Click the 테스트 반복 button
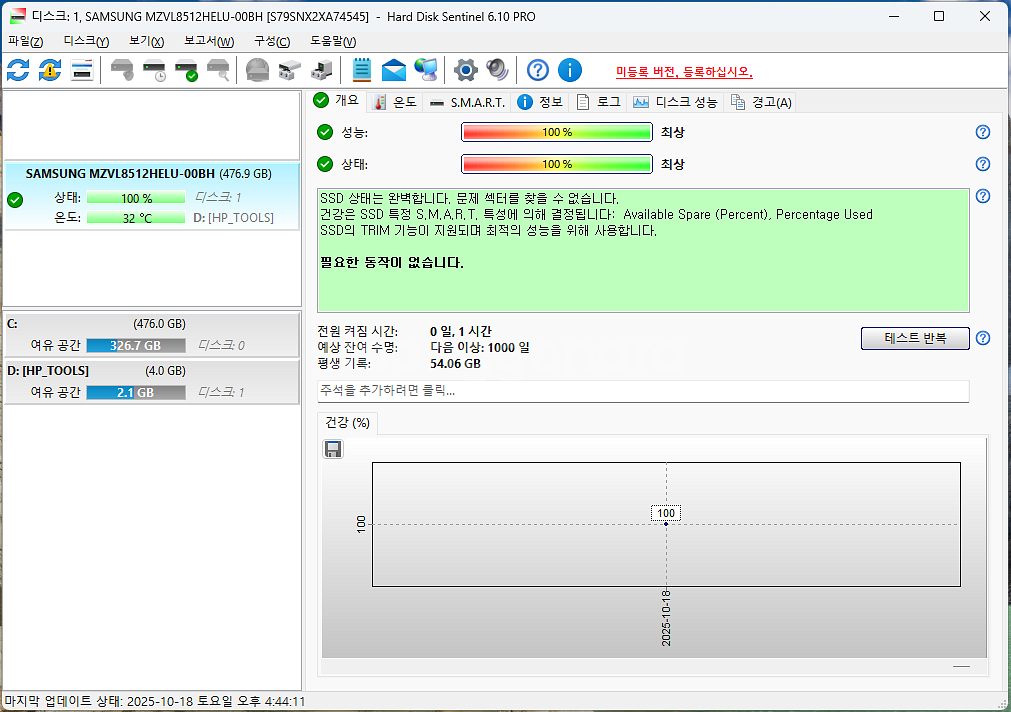1011x712 pixels. click(x=914, y=338)
